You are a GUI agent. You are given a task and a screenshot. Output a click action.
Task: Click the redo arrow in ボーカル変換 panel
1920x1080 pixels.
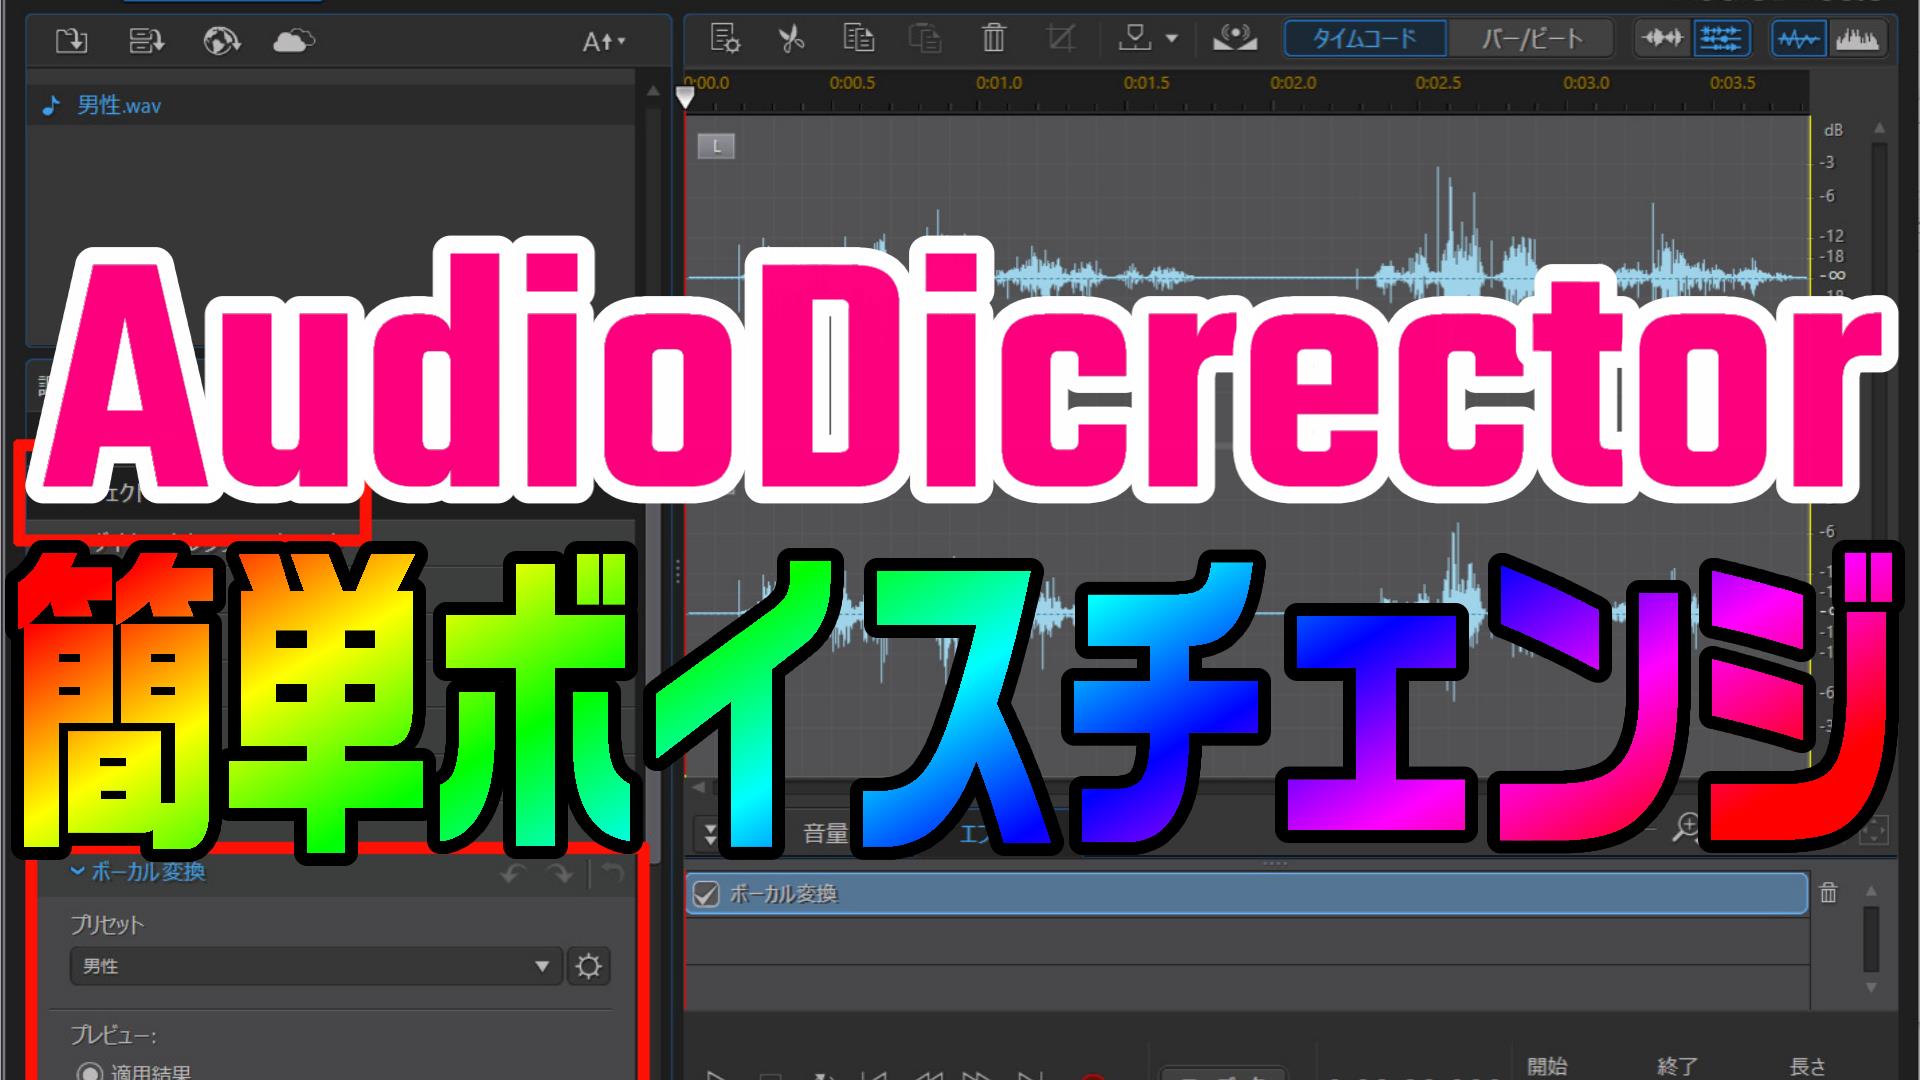(x=560, y=874)
